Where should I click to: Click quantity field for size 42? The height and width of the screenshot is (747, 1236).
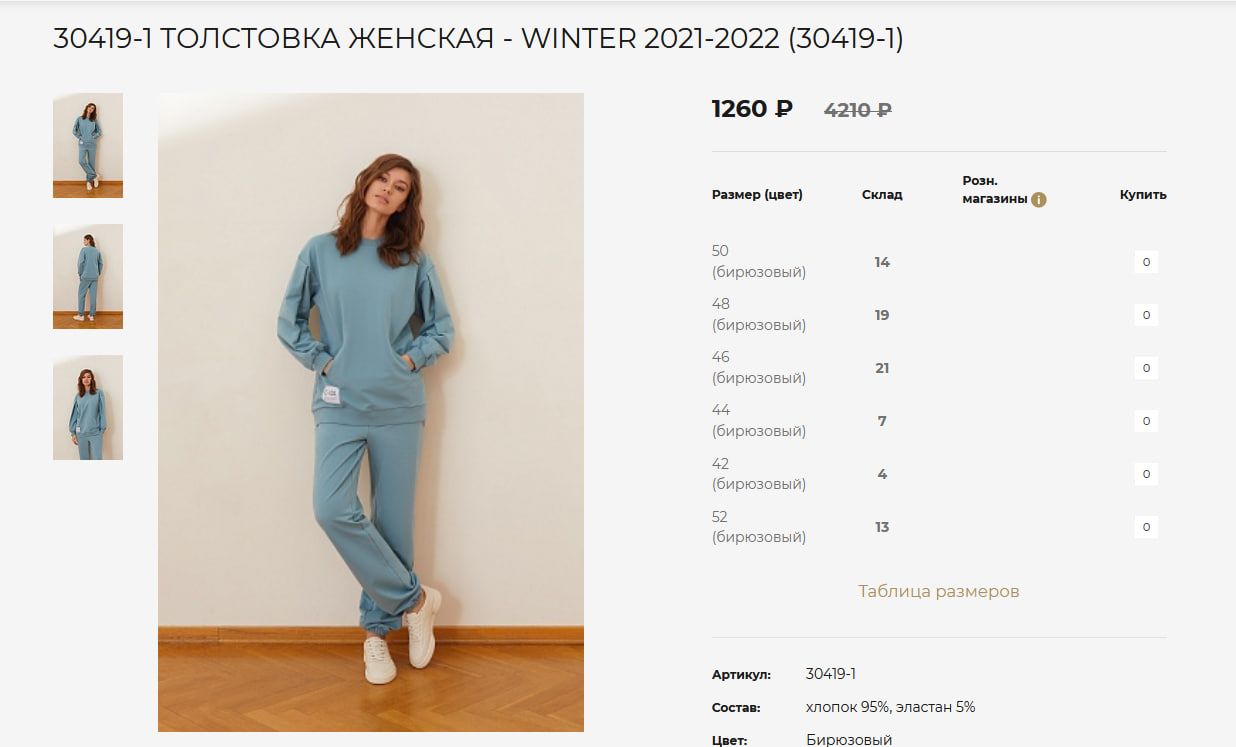[1146, 474]
